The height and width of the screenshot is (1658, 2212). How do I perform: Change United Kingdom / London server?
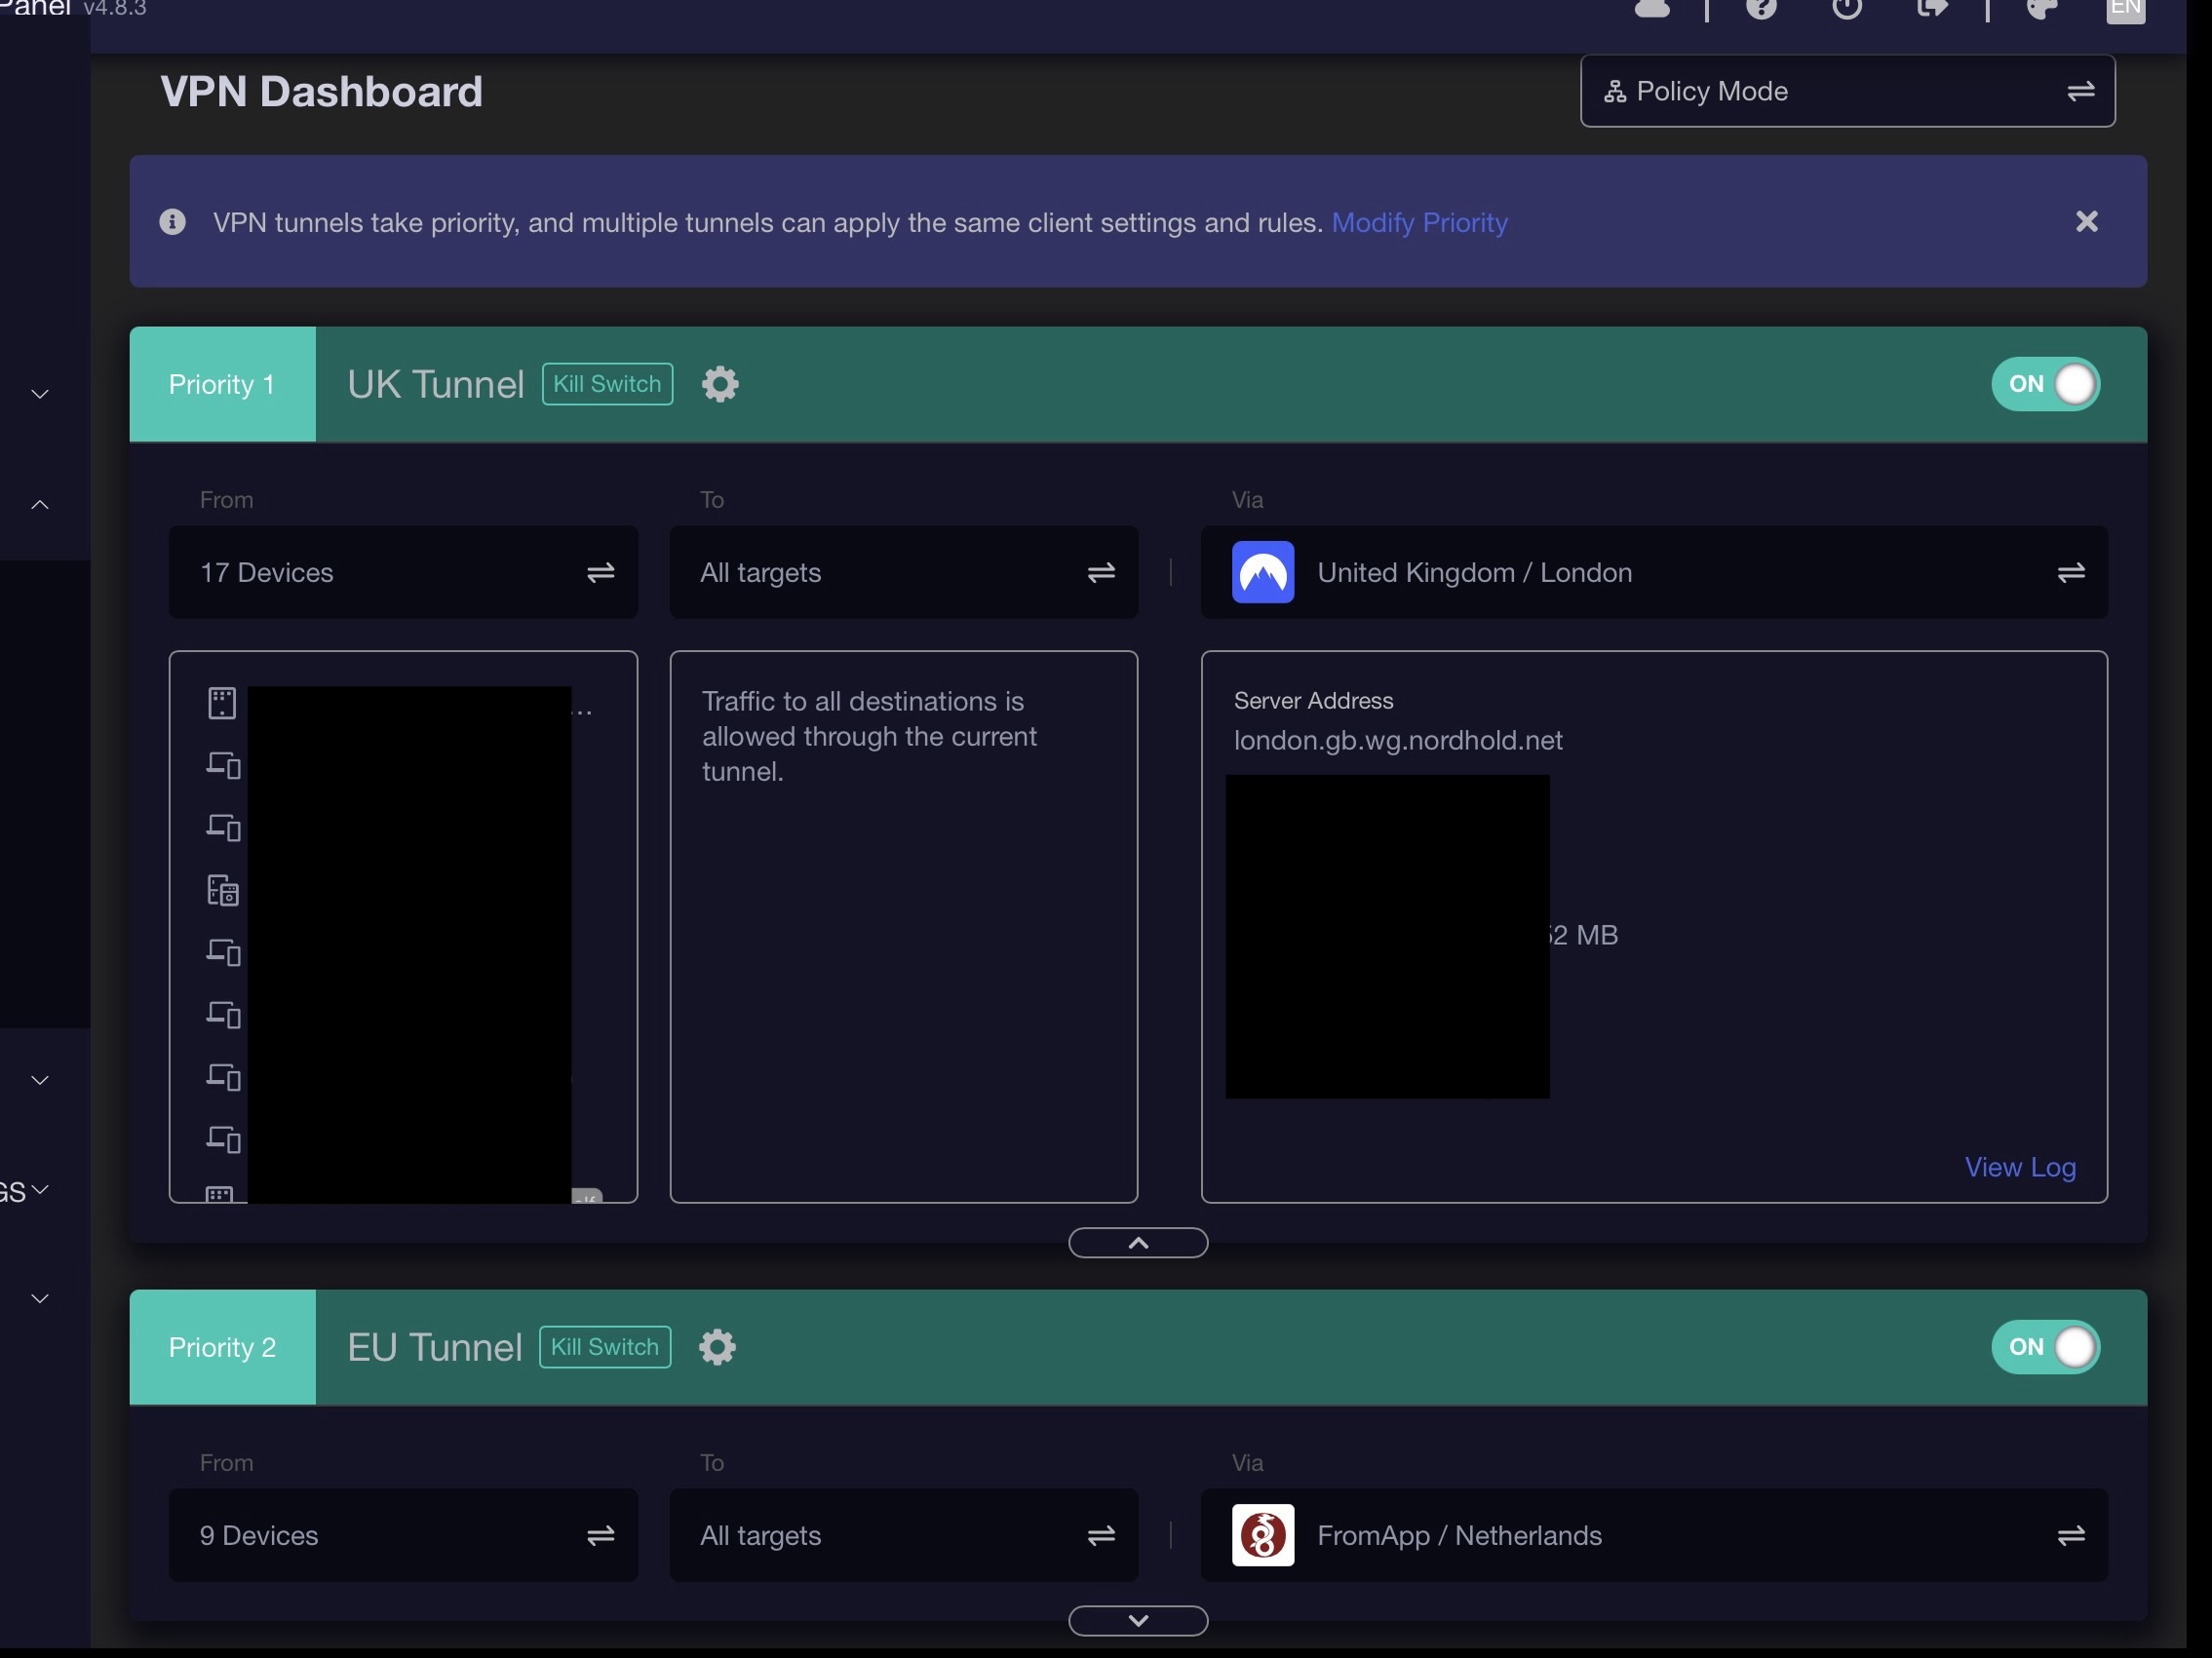[x=1654, y=572]
